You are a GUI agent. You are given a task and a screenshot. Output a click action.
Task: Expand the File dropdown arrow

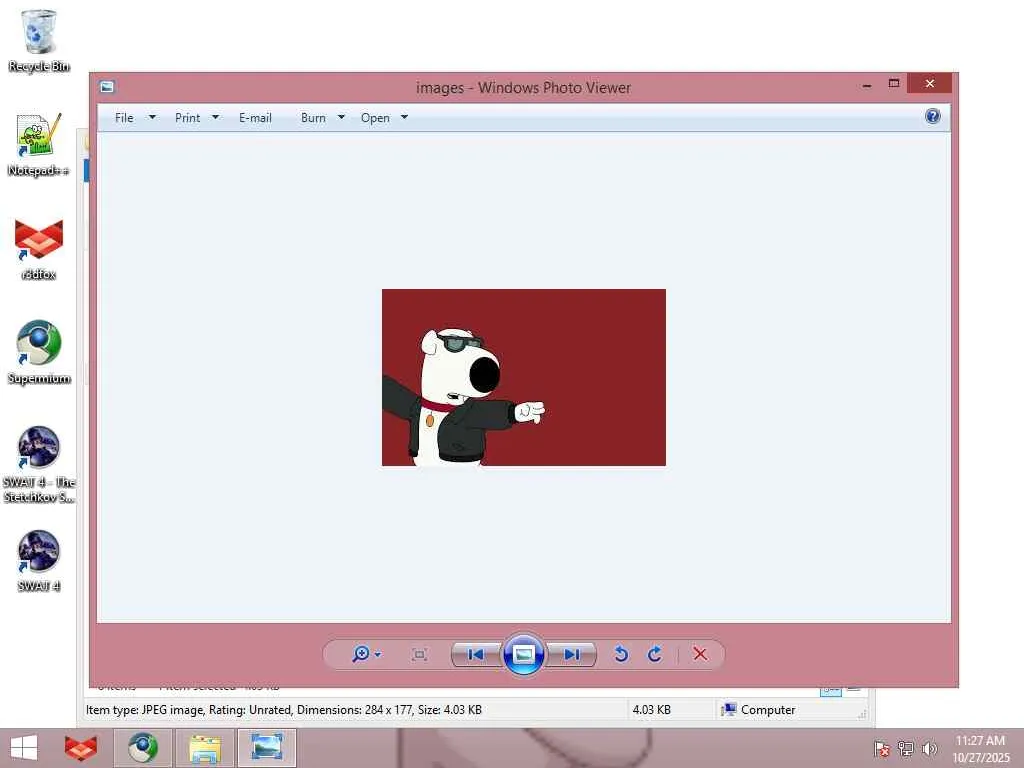tap(152, 118)
